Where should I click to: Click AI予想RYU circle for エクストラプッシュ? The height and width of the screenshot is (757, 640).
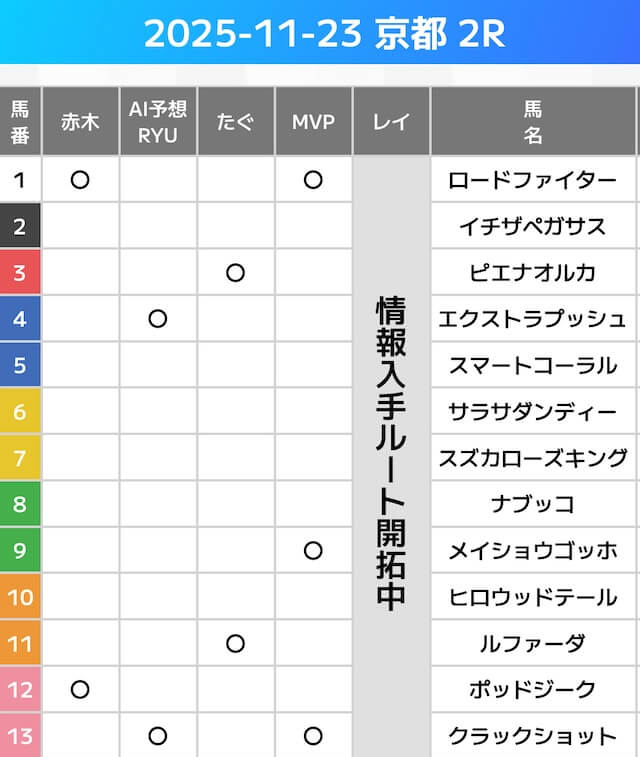[158, 319]
